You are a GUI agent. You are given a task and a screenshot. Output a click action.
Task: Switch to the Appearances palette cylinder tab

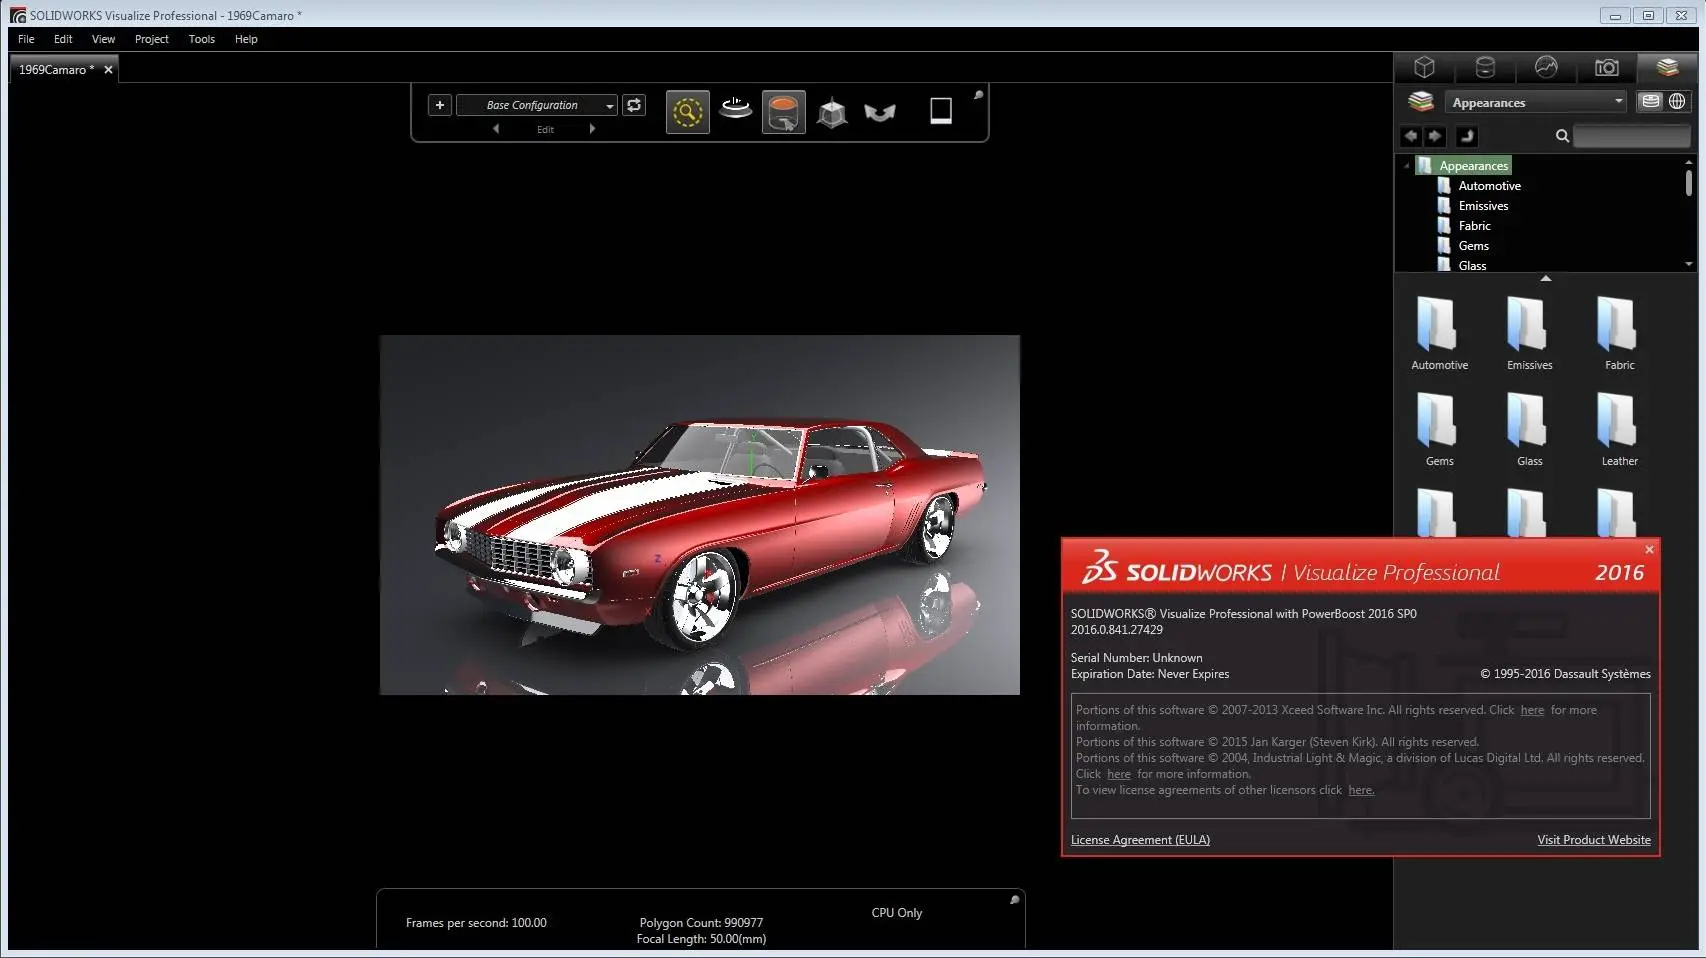pos(1486,67)
